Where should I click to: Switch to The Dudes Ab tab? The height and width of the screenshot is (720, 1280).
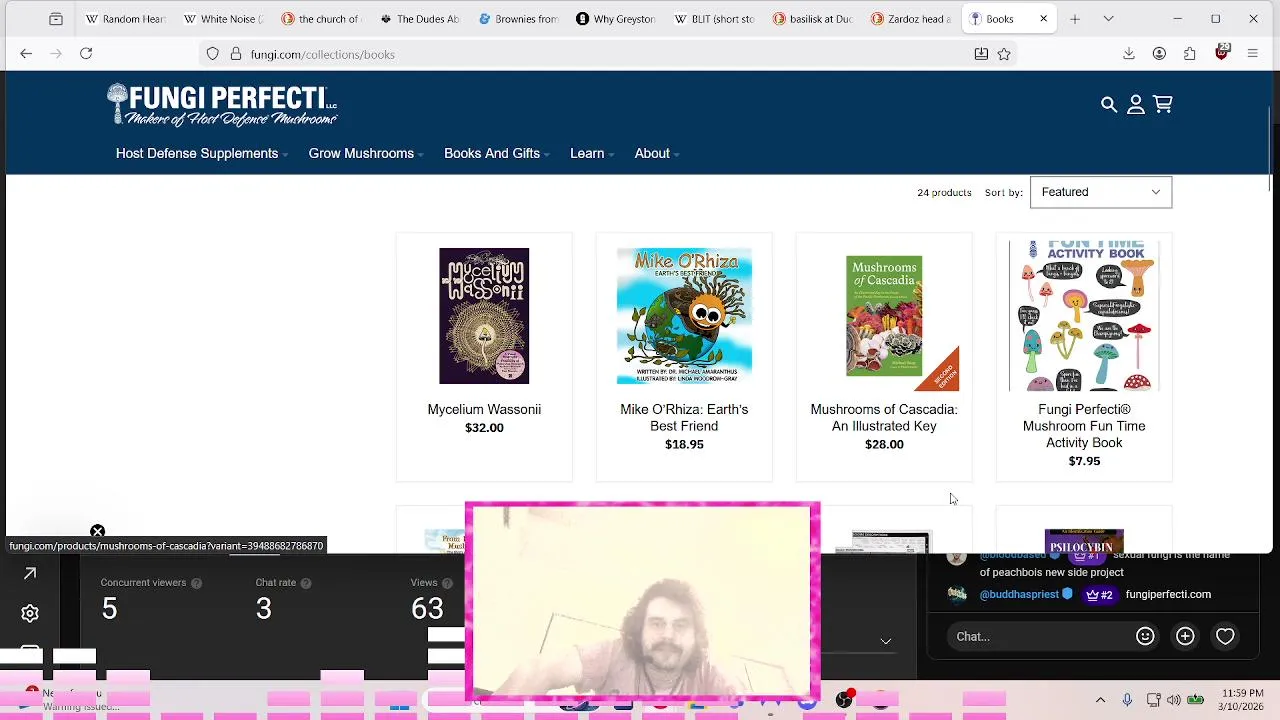pos(418,19)
